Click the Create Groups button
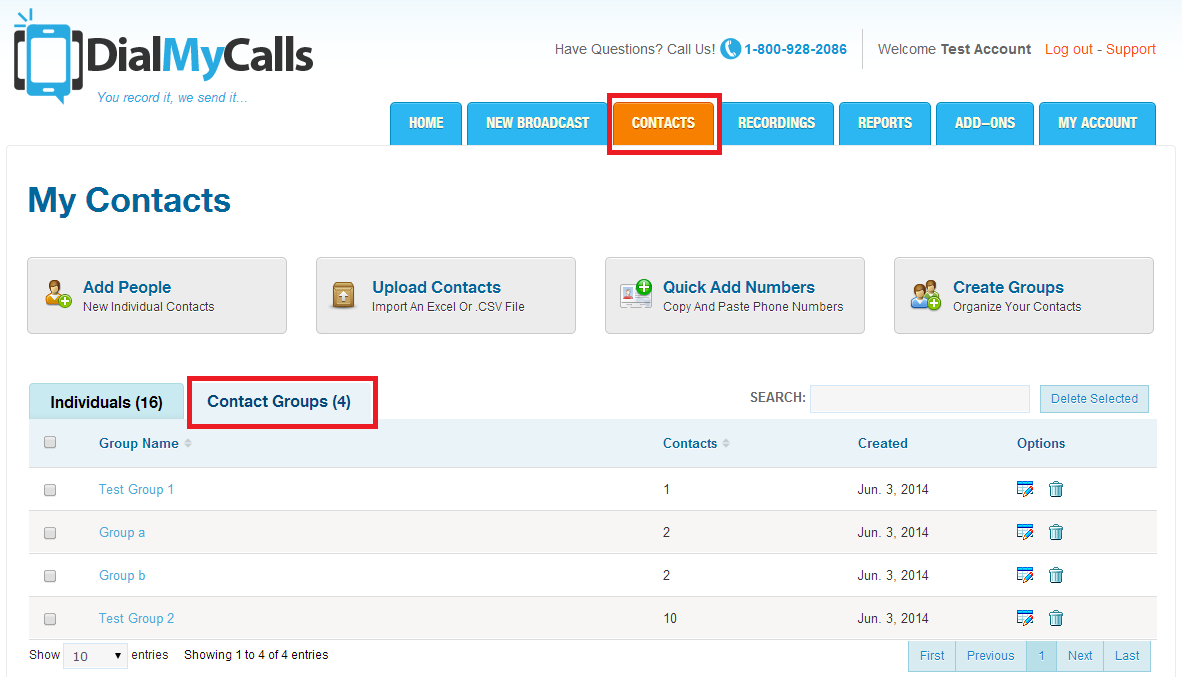Screen dimensions: 1182x677 (x=1024, y=296)
